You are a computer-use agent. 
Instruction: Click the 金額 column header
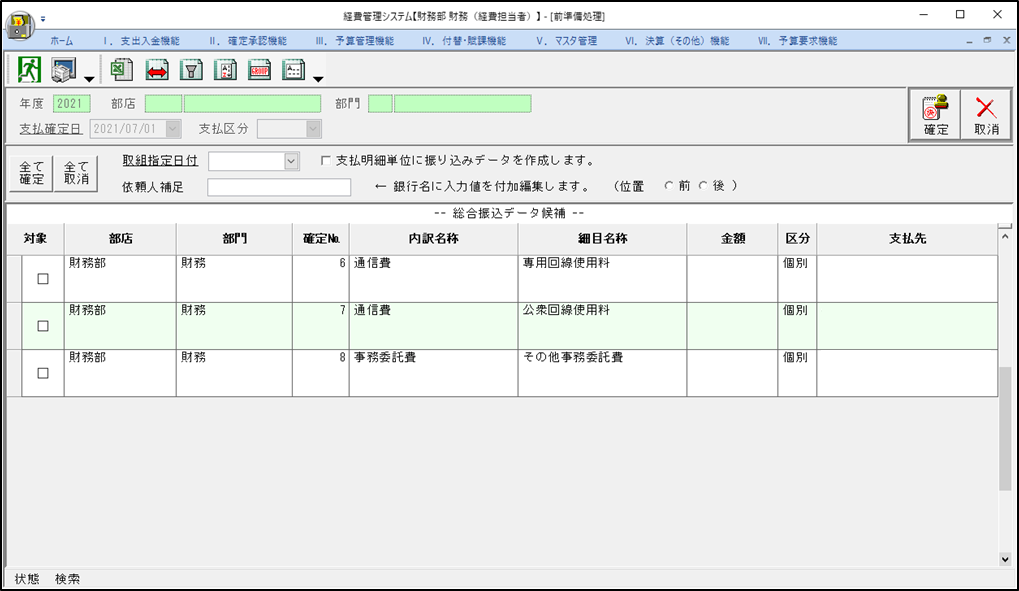(x=732, y=239)
